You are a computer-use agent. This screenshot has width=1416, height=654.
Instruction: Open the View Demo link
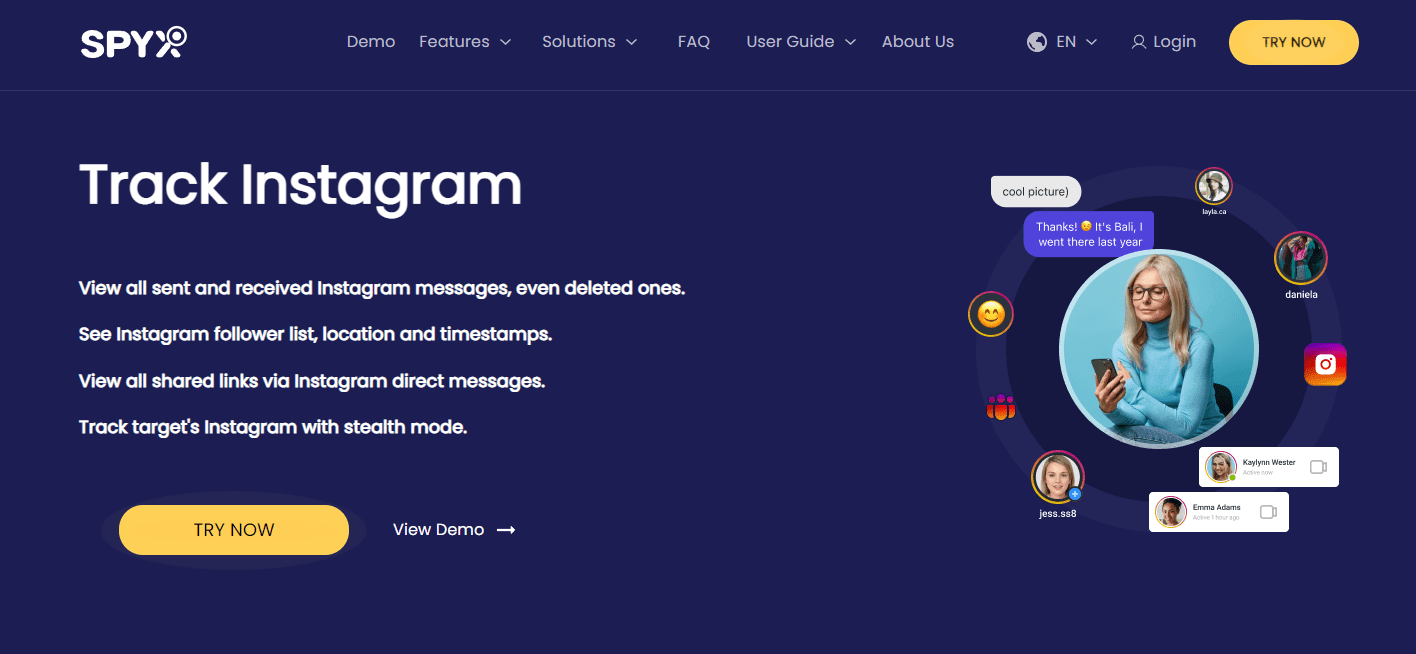point(438,530)
